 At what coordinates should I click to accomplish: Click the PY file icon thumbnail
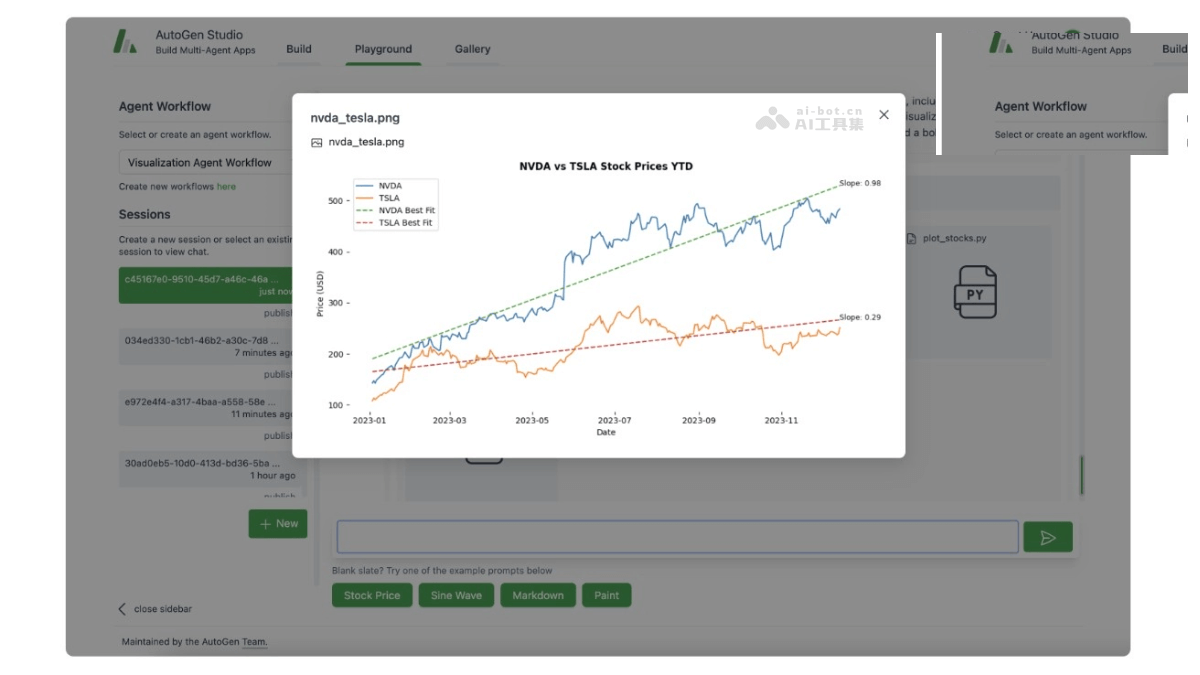pyautogui.click(x=975, y=292)
